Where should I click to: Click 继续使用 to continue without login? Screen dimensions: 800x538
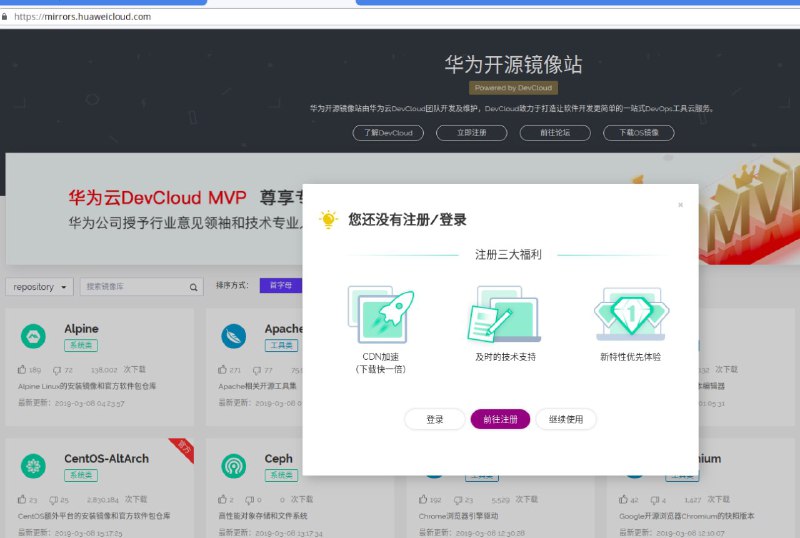[x=566, y=419]
